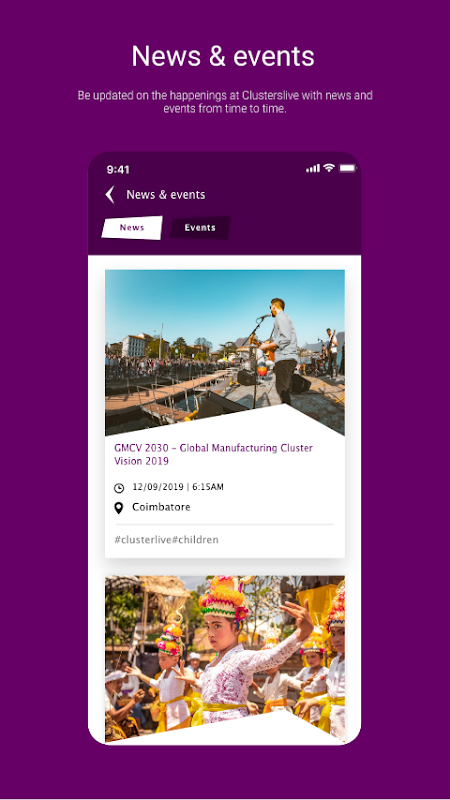Click the divider line above the hashtags

(224, 524)
